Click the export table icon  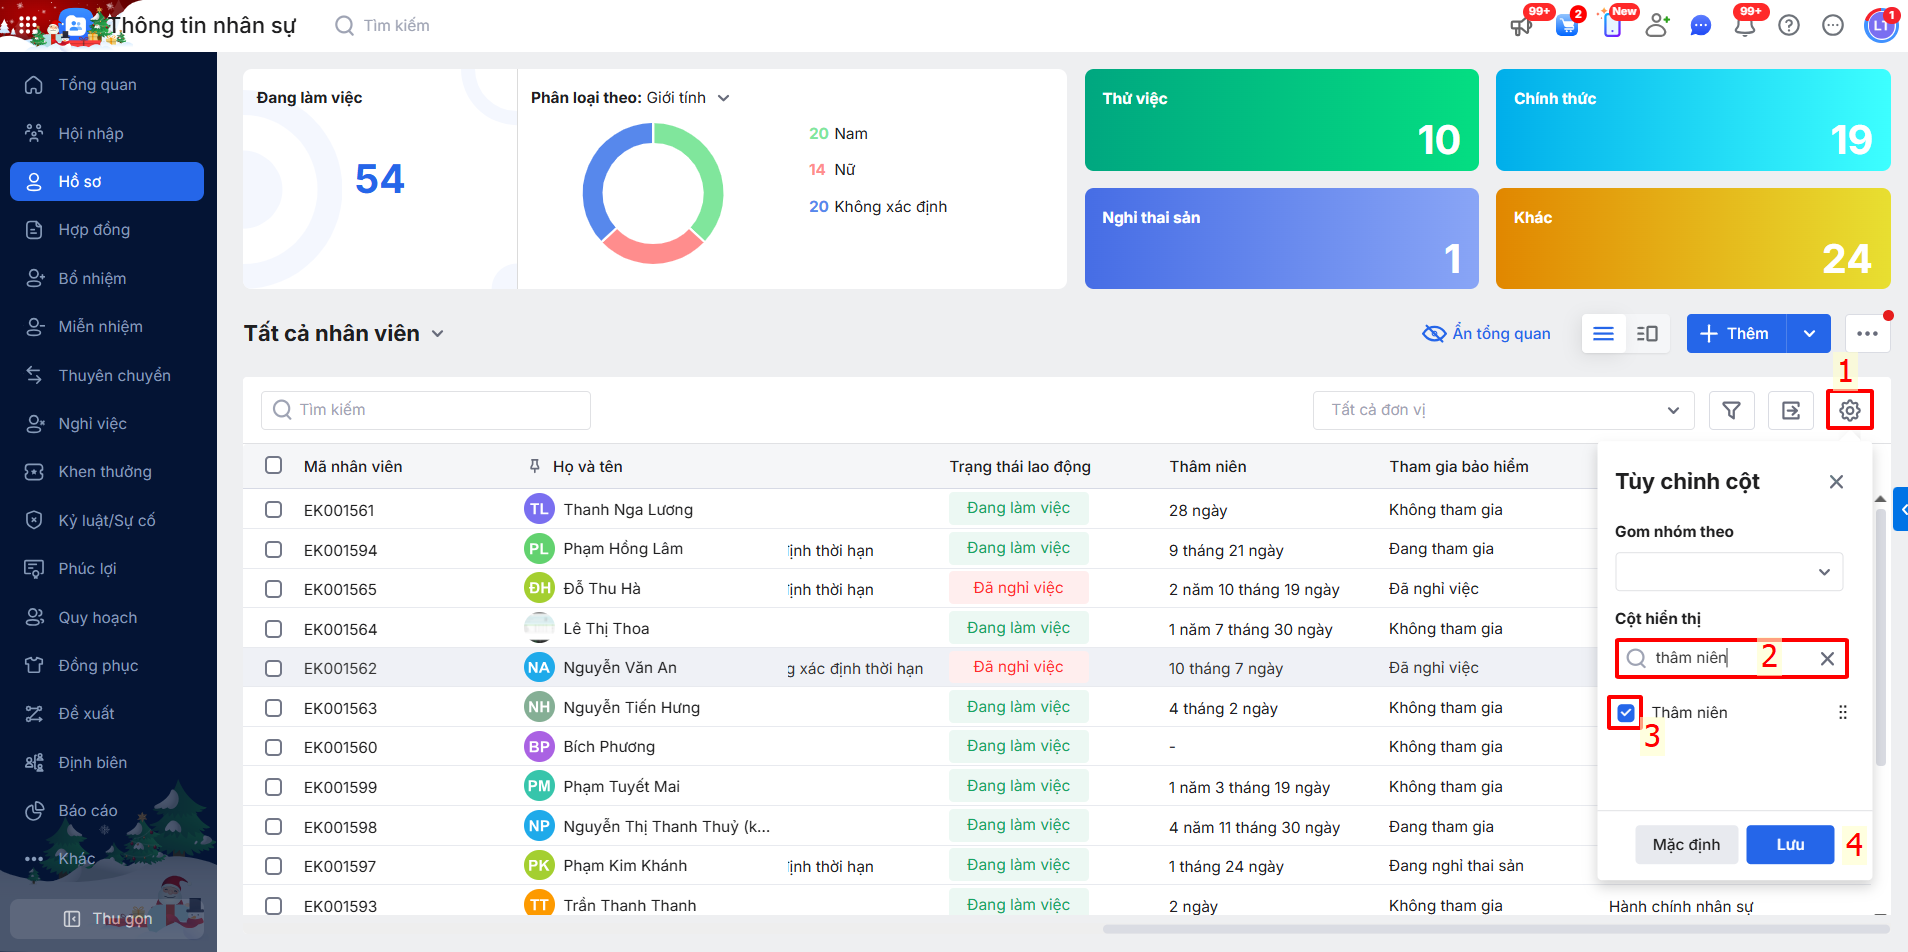(x=1790, y=410)
